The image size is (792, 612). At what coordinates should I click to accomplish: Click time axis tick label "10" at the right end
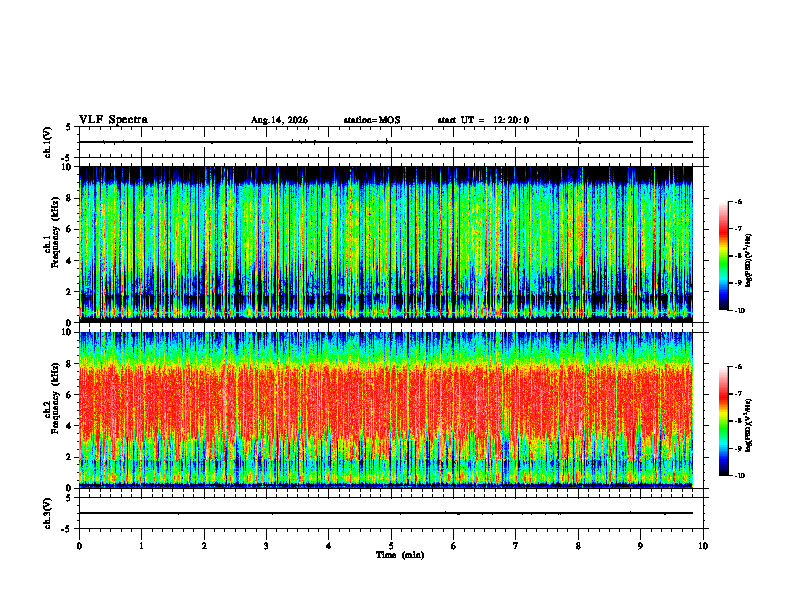703,546
